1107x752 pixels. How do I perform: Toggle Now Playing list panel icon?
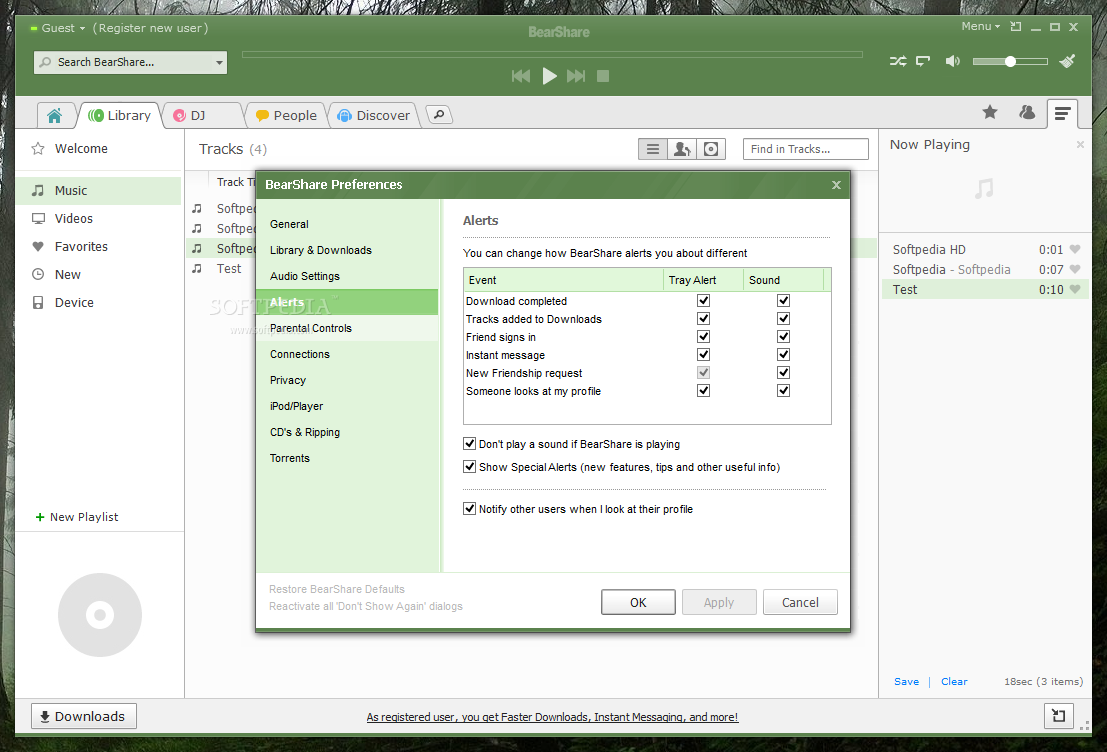click(x=1062, y=113)
